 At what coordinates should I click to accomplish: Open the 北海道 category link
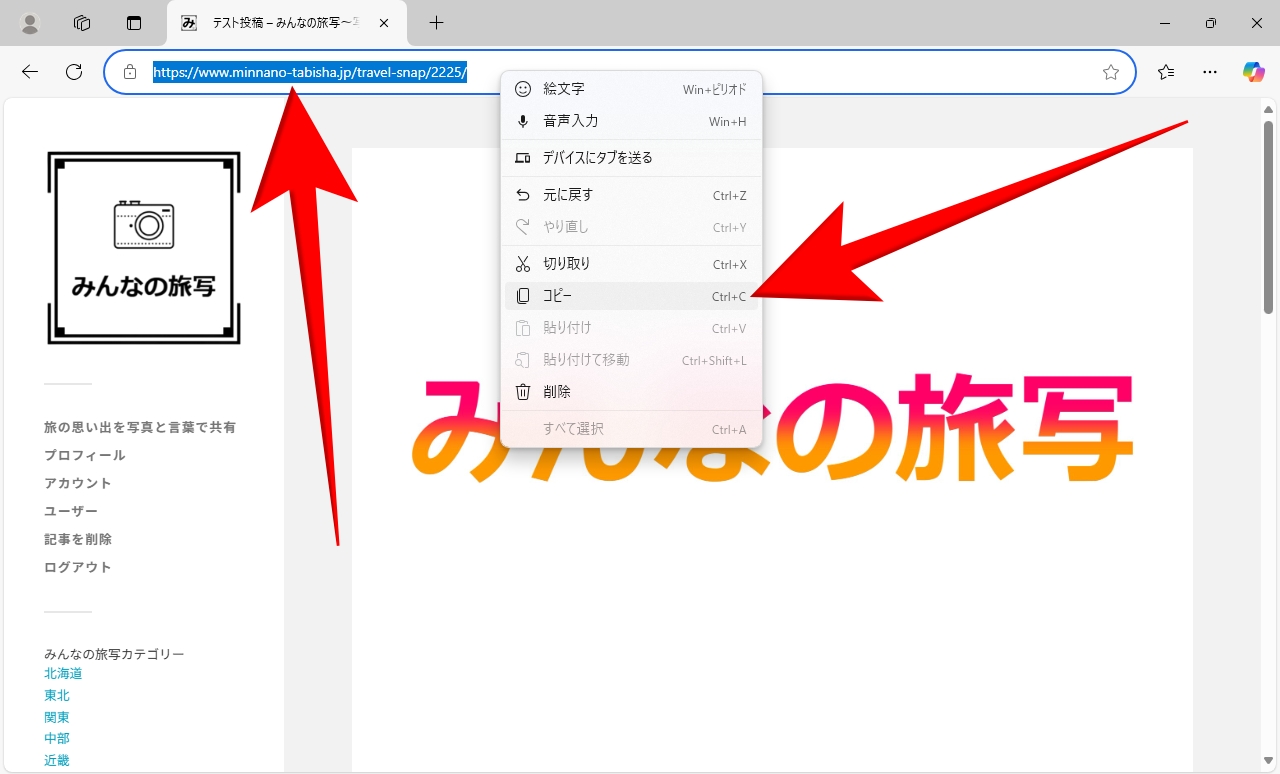[x=63, y=674]
